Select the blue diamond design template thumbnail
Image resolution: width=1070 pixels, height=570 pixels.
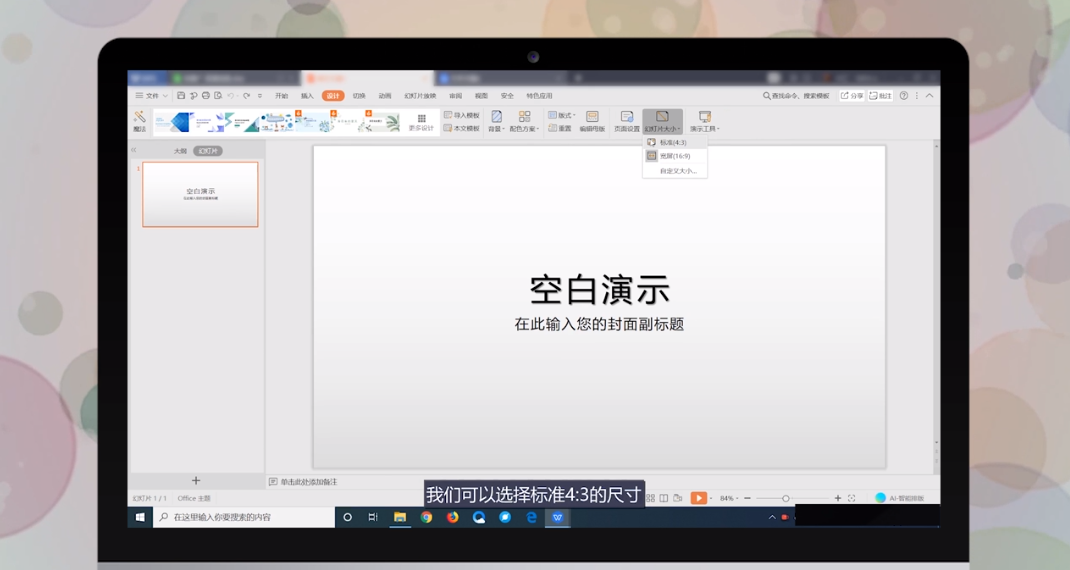(172, 122)
